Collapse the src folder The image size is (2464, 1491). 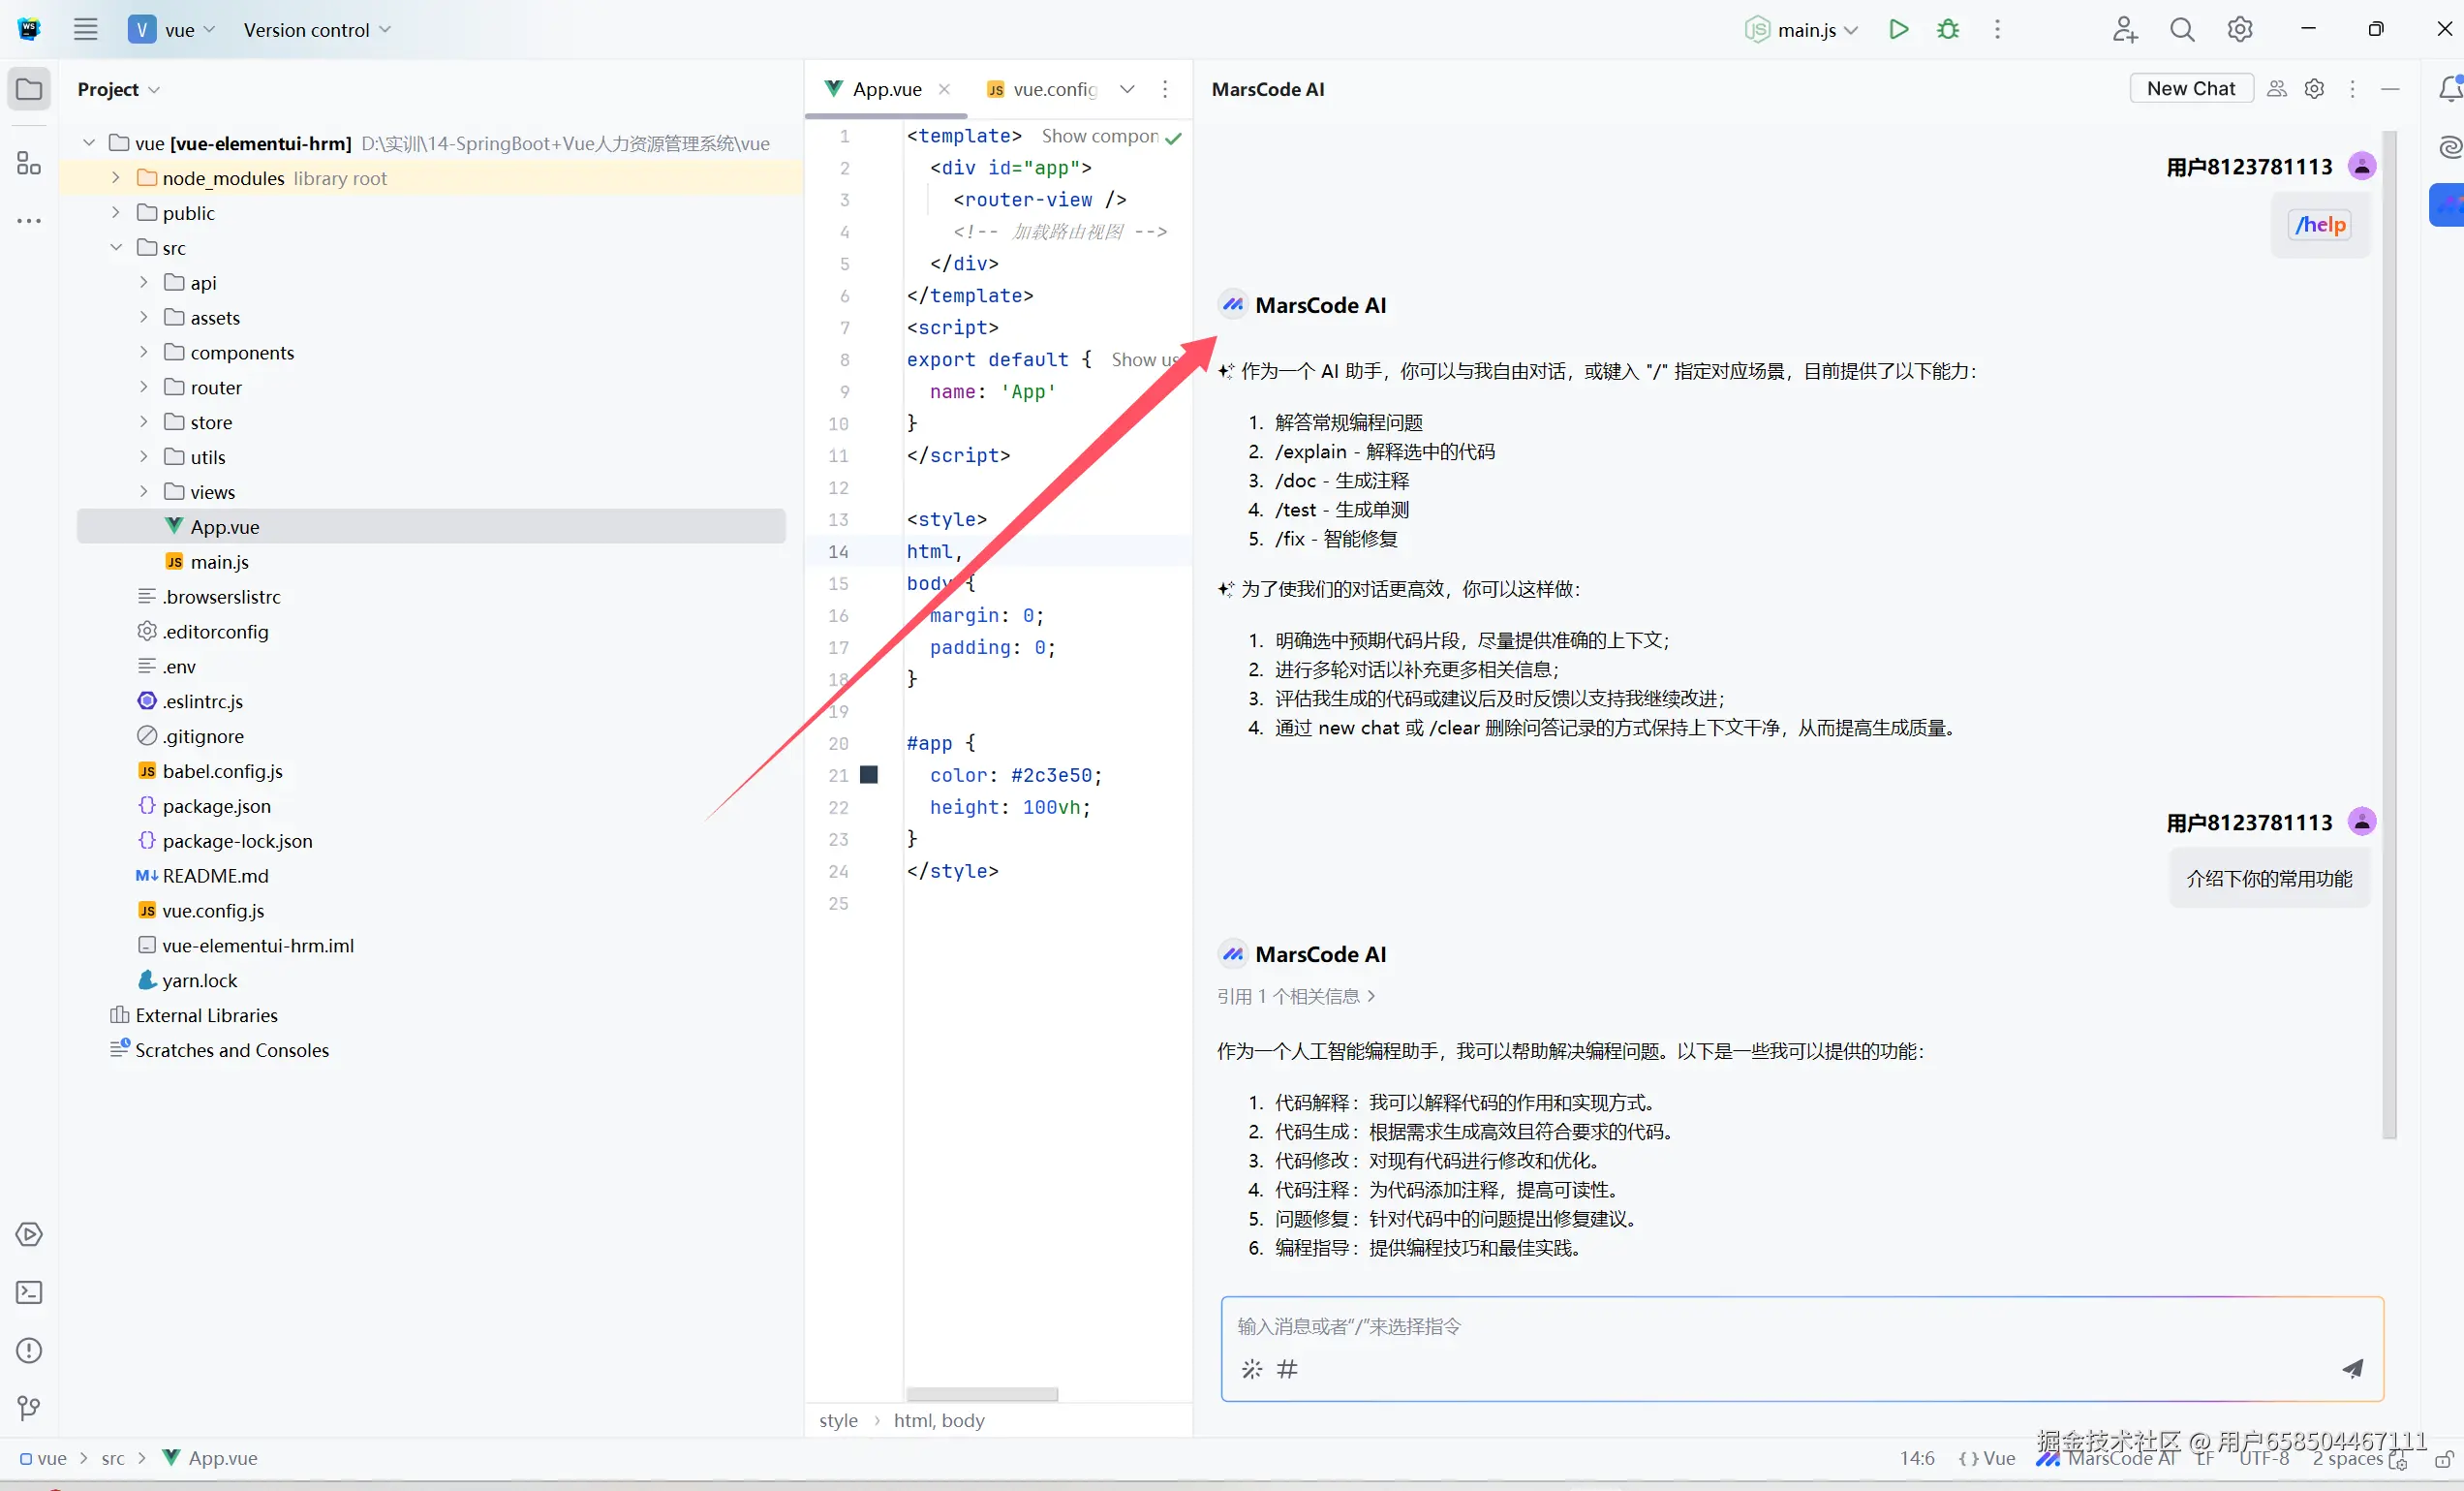116,248
